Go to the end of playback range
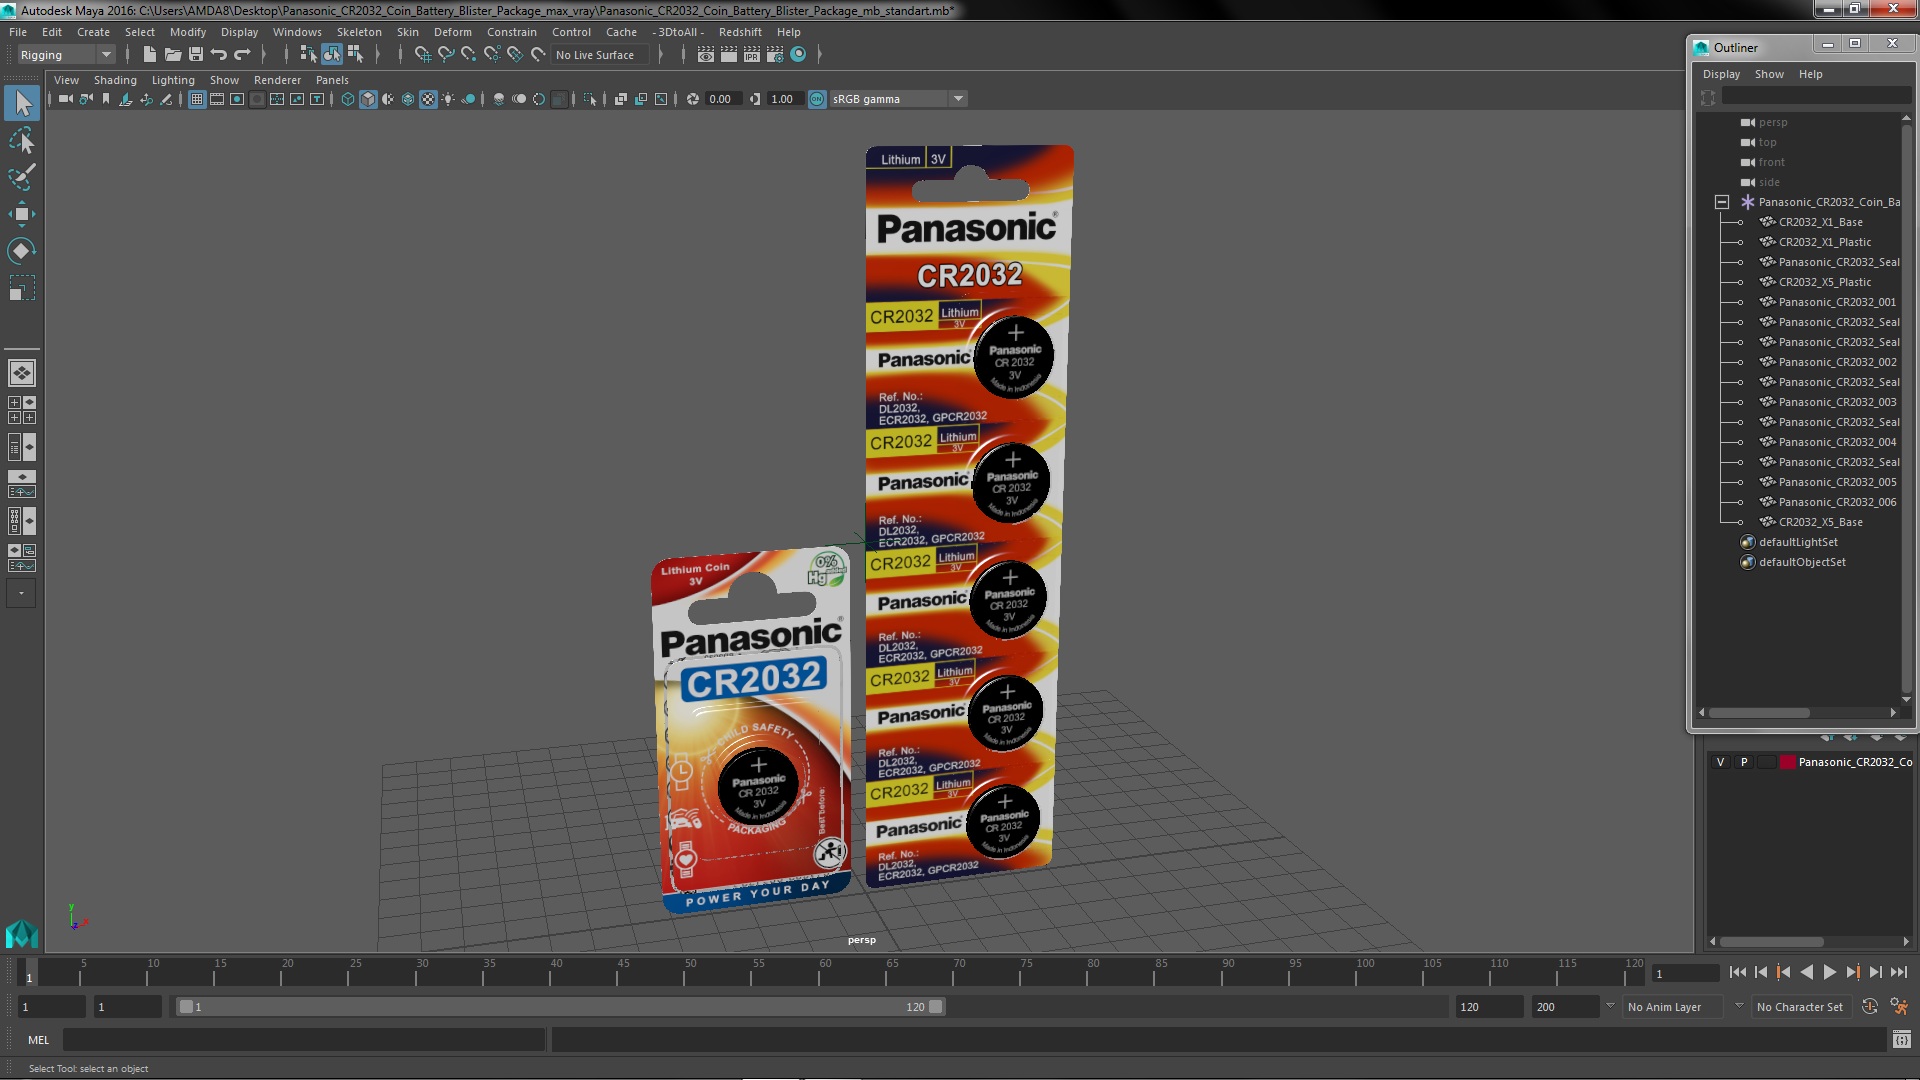 (x=1898, y=972)
